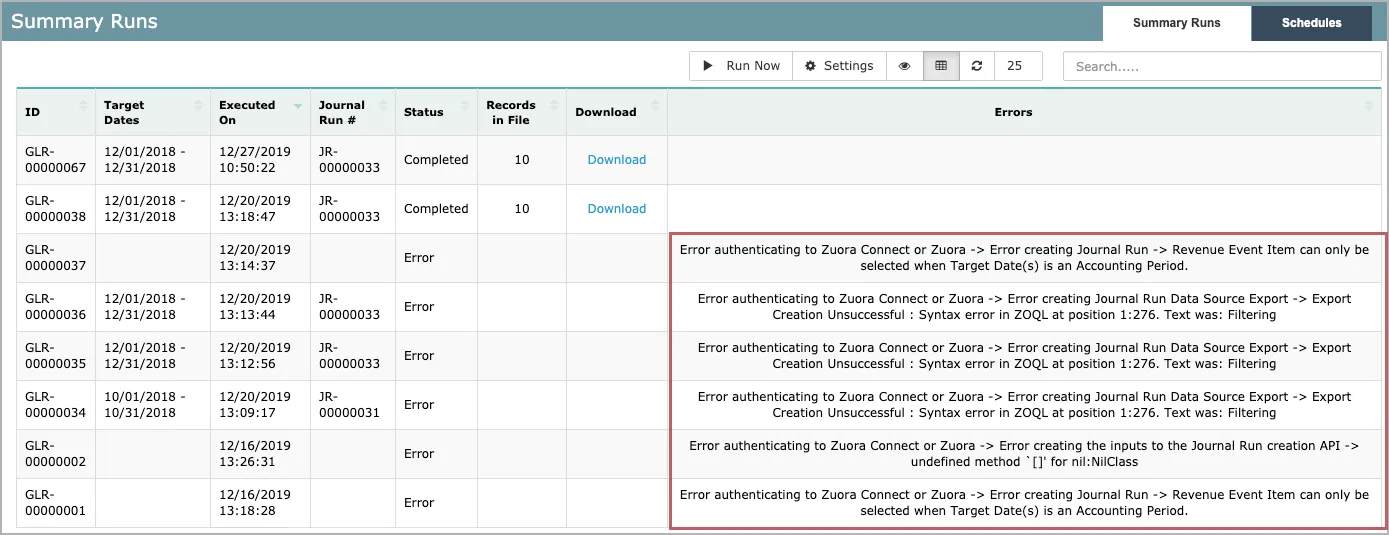Sort by the Journal Run # column
The width and height of the screenshot is (1389, 535).
(353, 112)
